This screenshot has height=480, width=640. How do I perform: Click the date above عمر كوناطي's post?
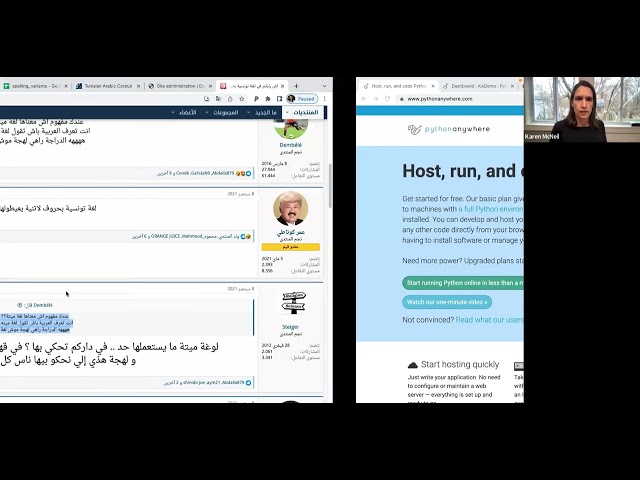pyautogui.click(x=241, y=194)
